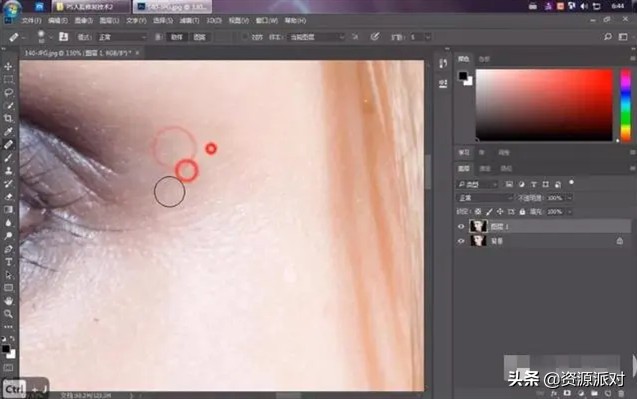Open the mode dropdown showing 正常 in options bar

click(122, 37)
